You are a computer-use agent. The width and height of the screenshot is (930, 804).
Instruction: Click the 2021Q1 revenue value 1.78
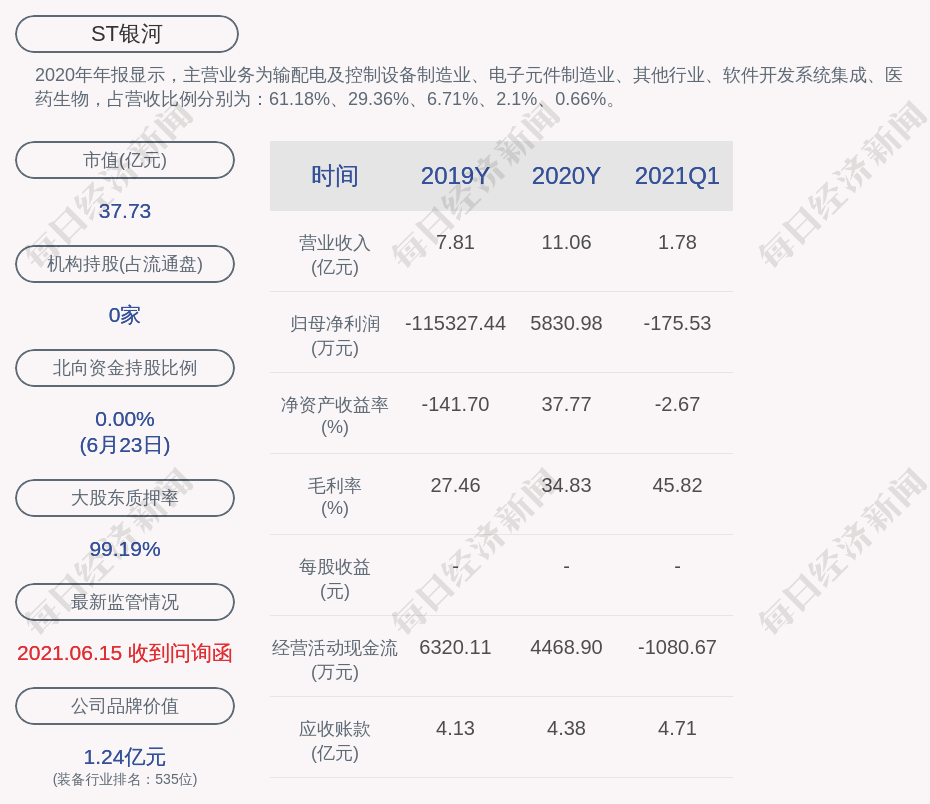click(x=677, y=243)
